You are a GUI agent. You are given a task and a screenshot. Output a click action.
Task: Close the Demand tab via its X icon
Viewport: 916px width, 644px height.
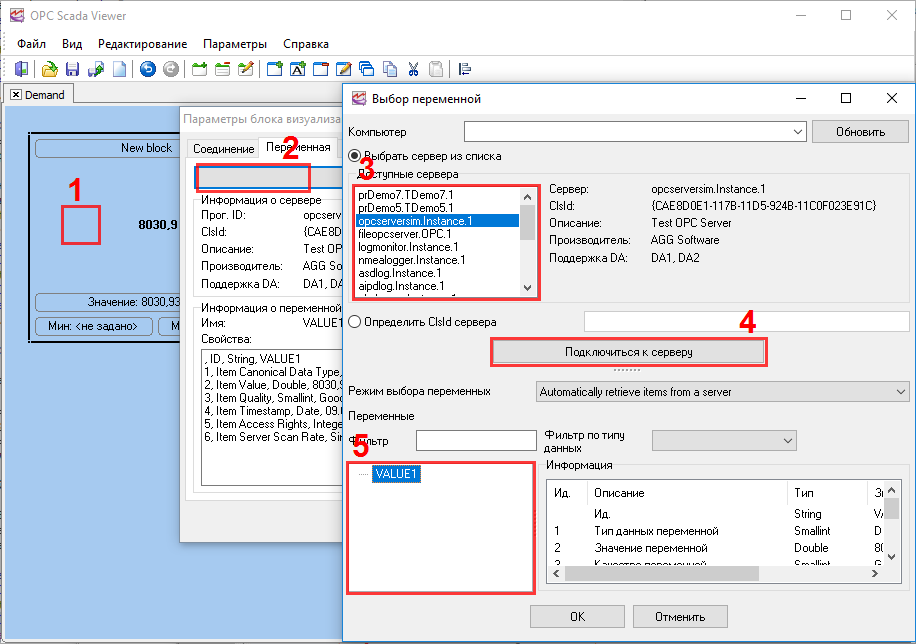point(16,95)
